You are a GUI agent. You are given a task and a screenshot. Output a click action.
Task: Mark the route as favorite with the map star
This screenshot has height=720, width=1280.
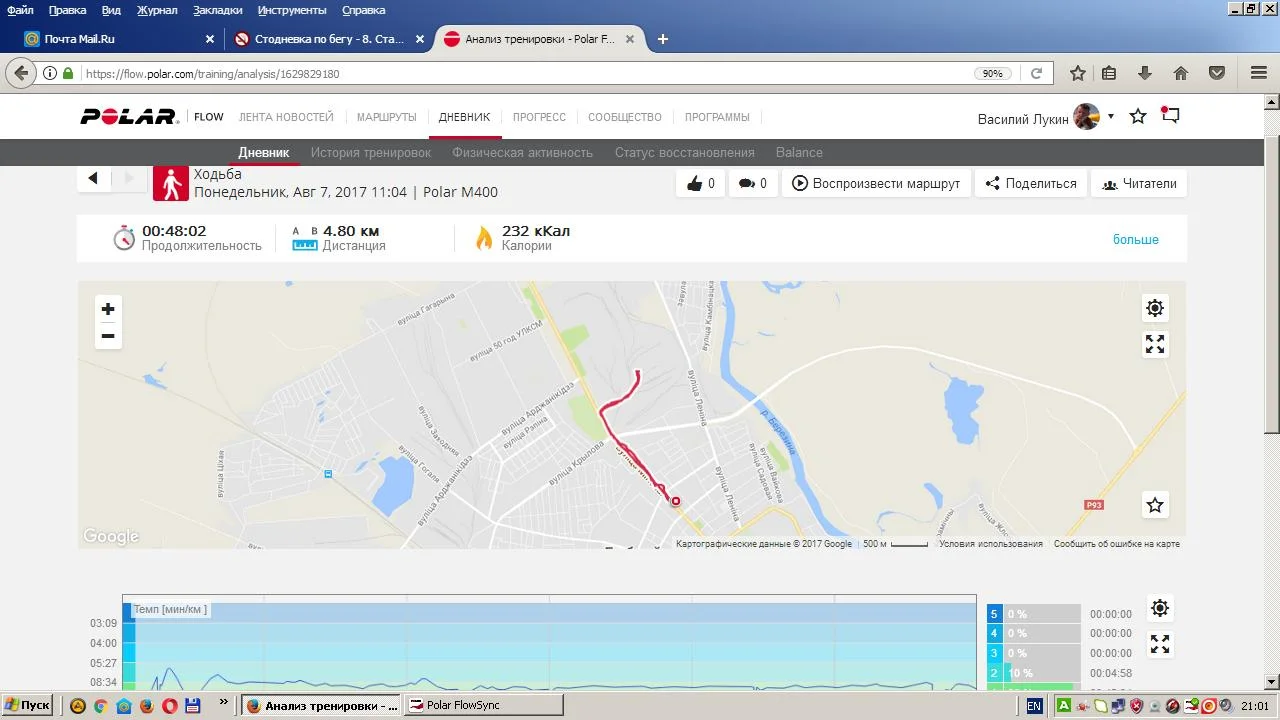click(1155, 505)
